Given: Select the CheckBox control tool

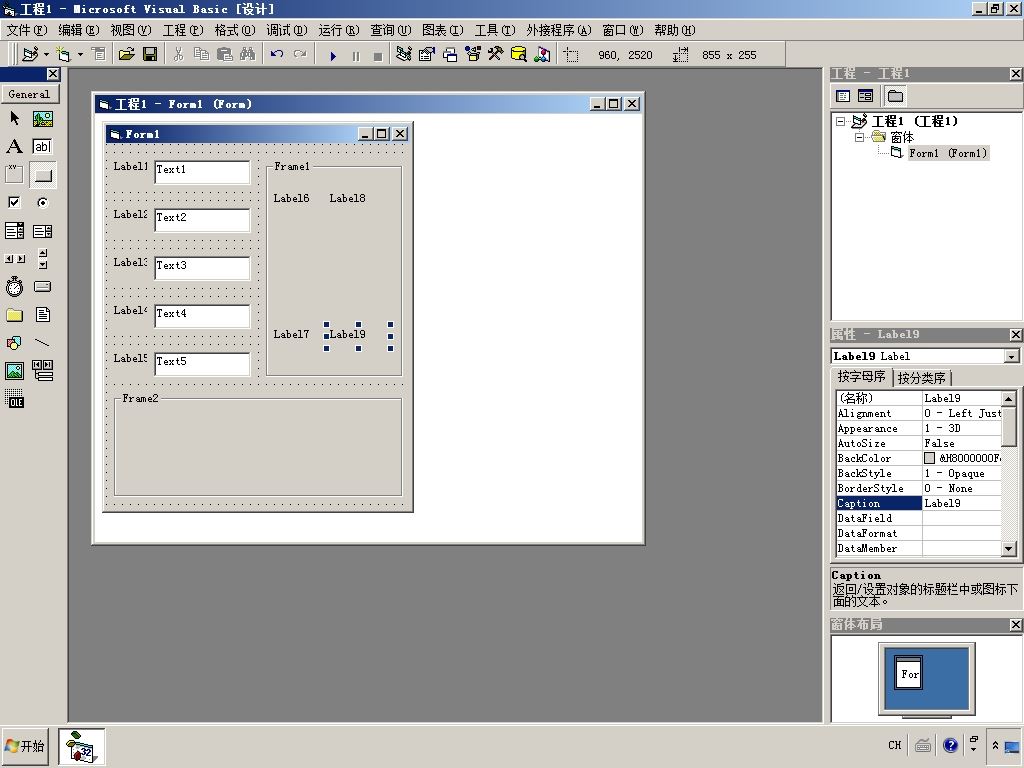Looking at the screenshot, I should tap(14, 202).
